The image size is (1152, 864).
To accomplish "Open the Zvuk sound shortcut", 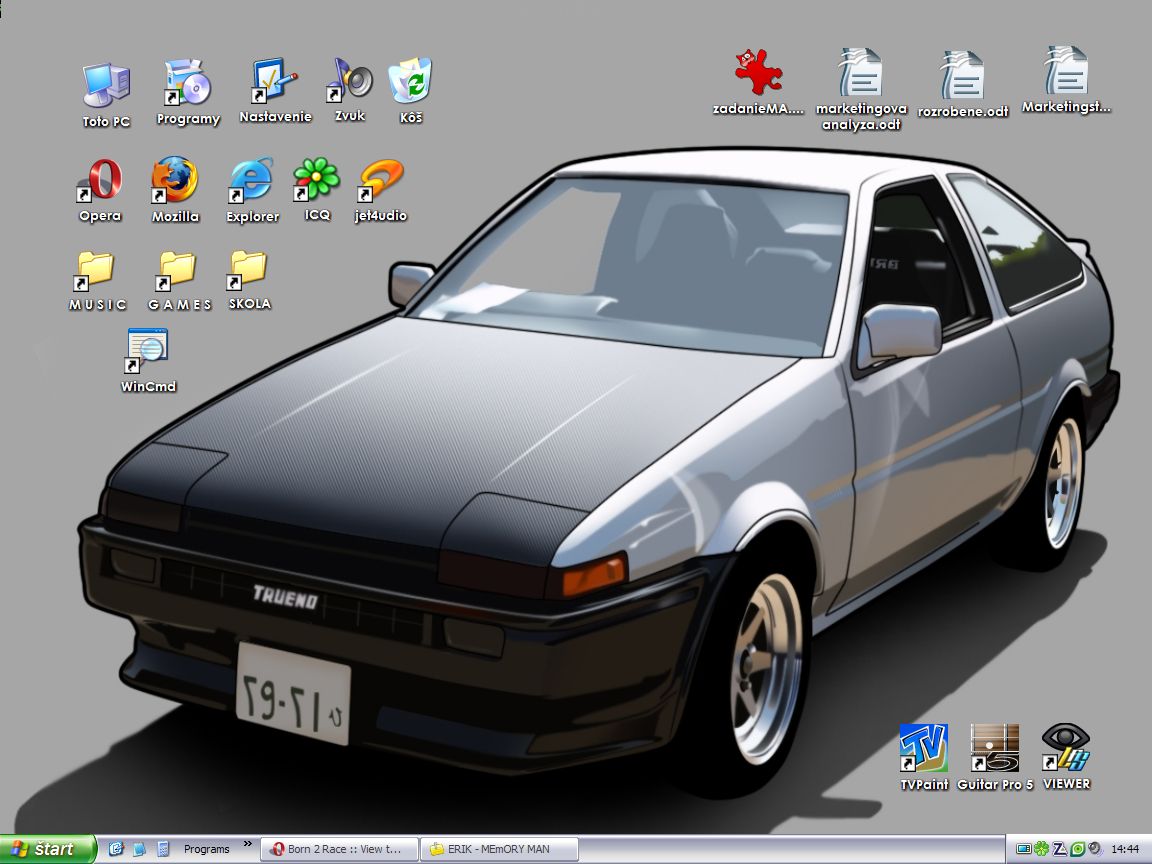I will [x=350, y=89].
